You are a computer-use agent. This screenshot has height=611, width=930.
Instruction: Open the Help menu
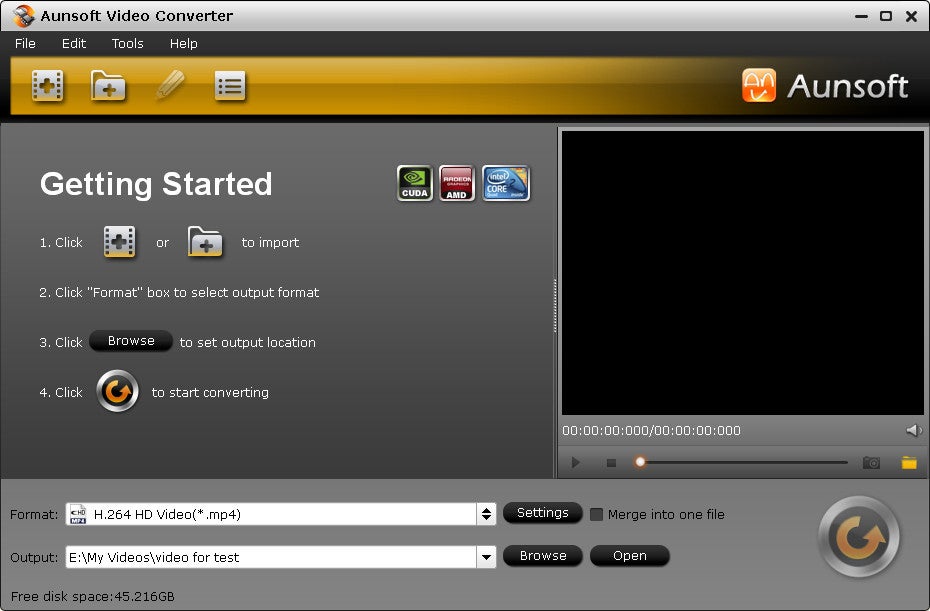(x=183, y=43)
